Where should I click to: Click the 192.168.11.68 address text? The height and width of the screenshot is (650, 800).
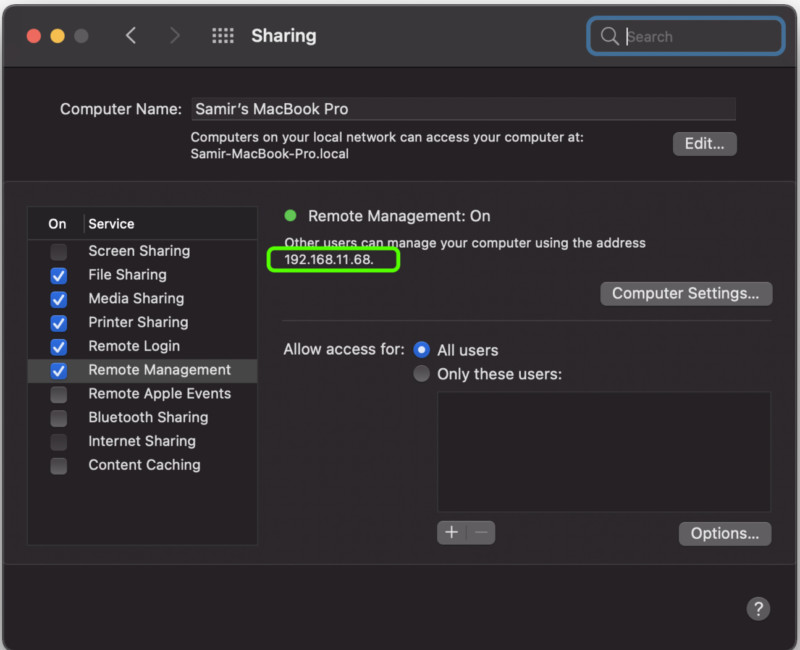pos(329,260)
